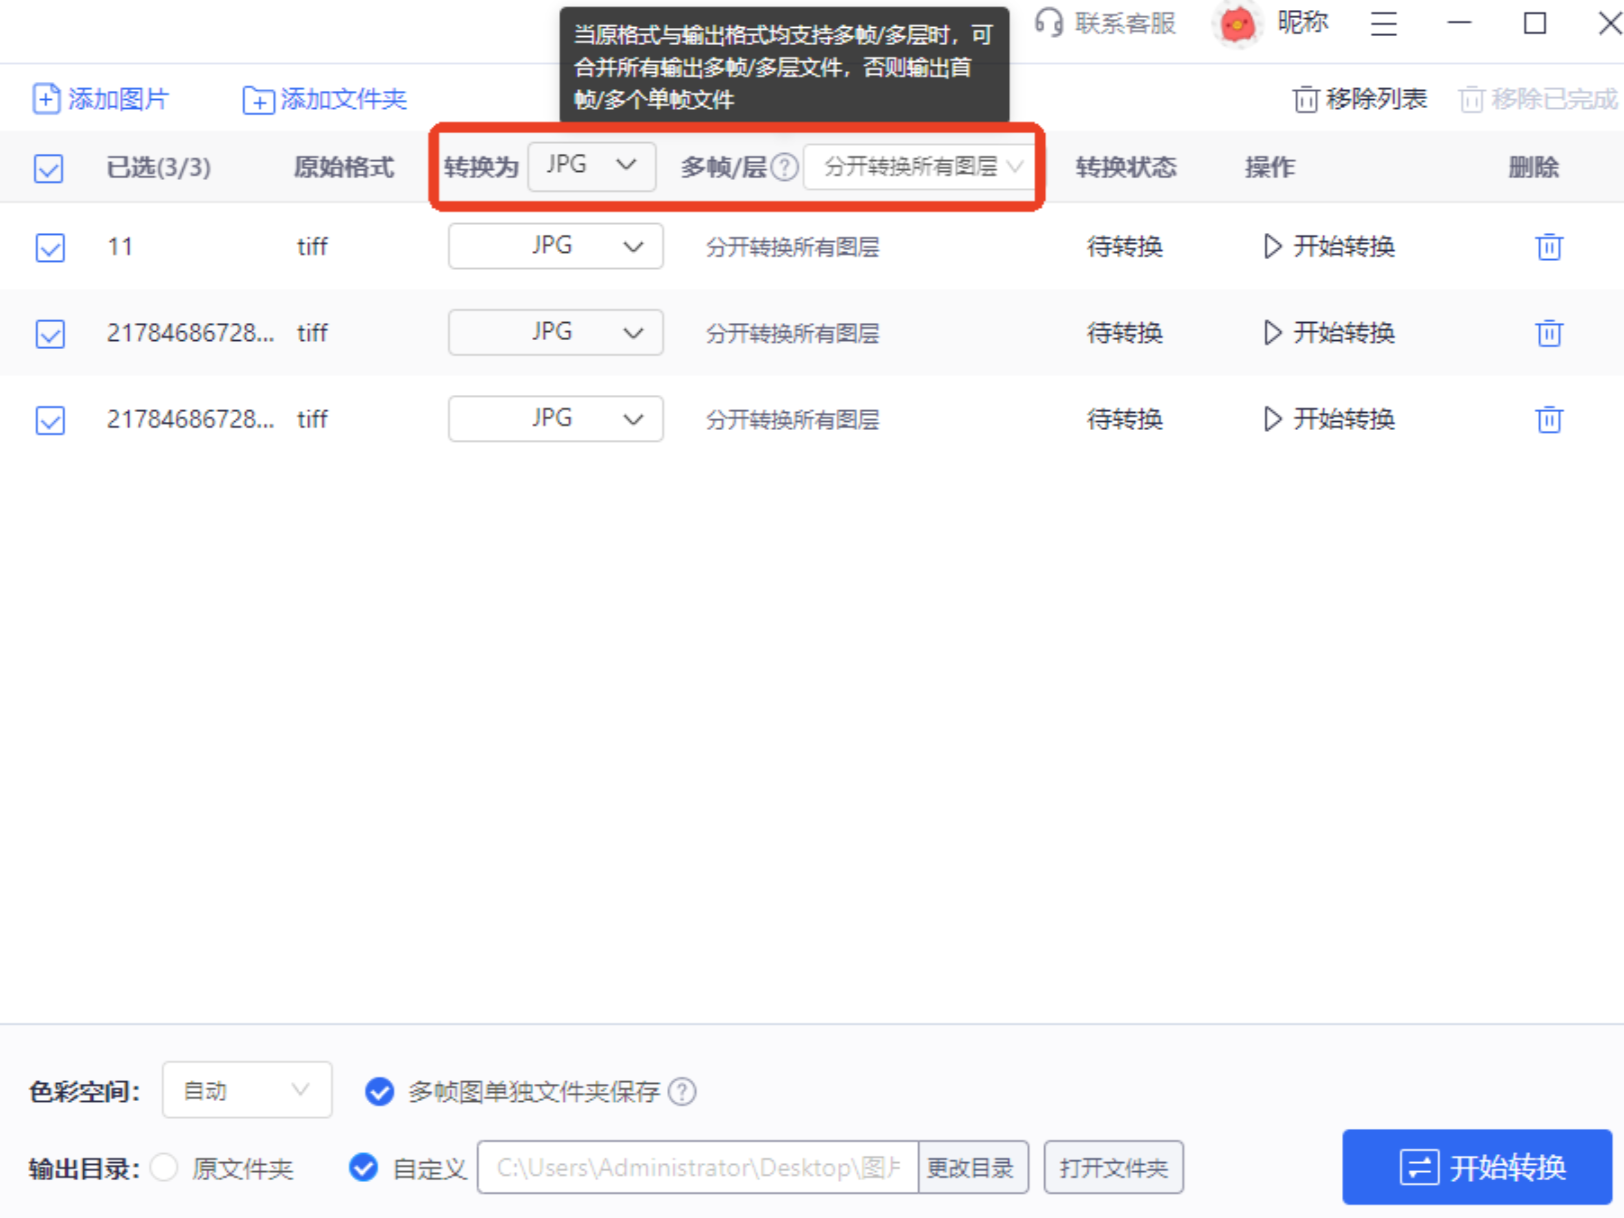1624x1218 pixels.
Task: Click the help icon next to 多帧/层
Action: coord(785,167)
